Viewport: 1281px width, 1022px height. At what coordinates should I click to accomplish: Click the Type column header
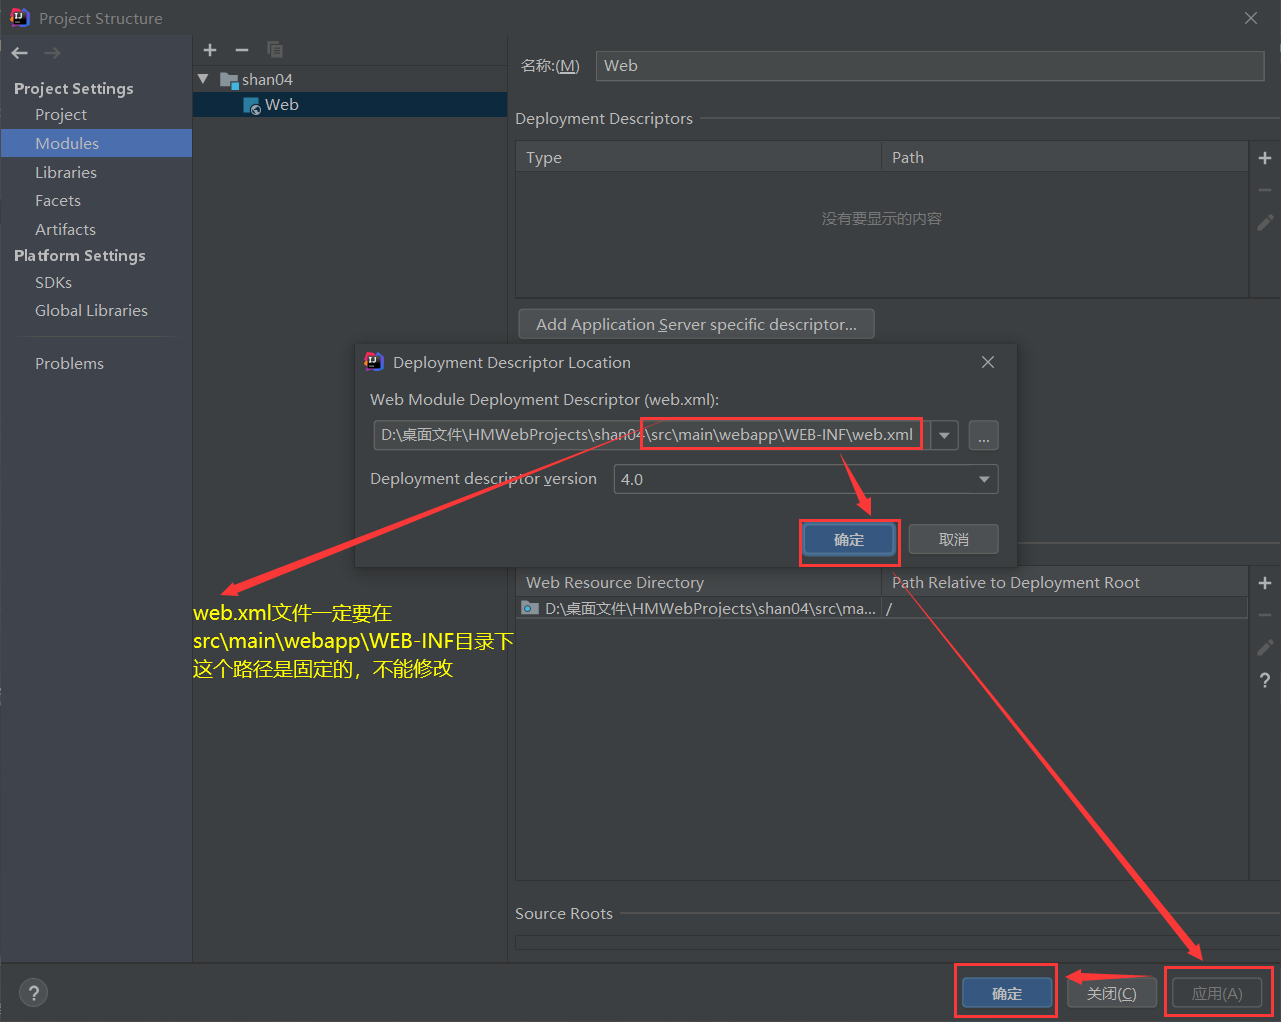698,158
